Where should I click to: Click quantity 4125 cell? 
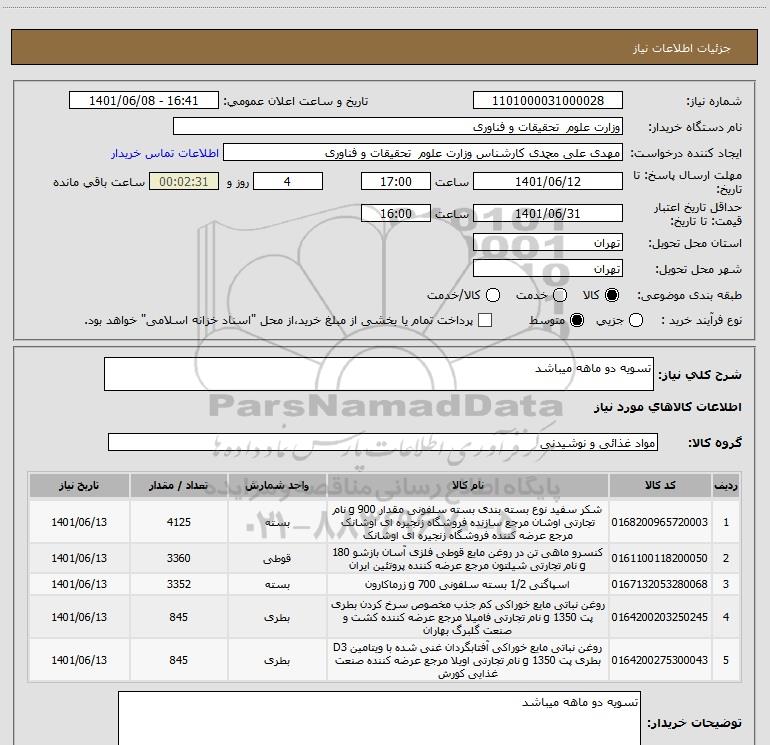pyautogui.click(x=179, y=522)
